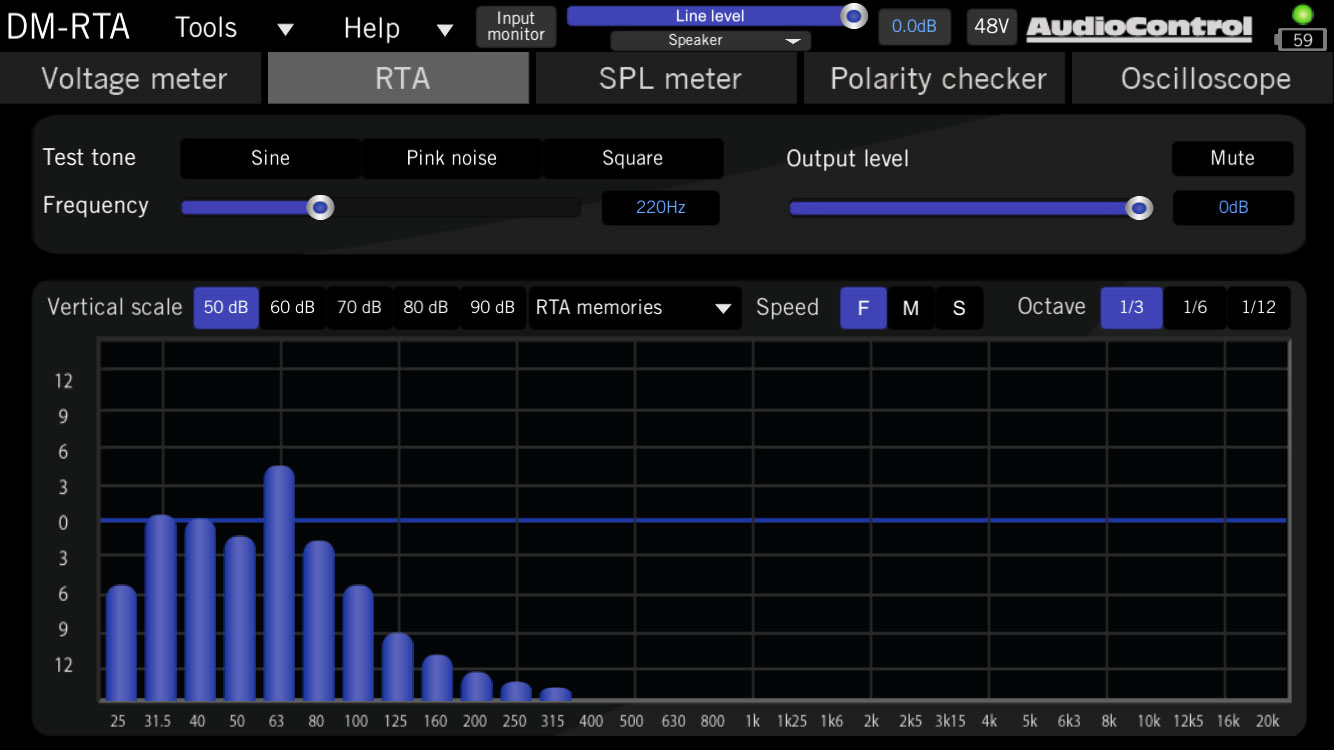1334x750 pixels.
Task: Open the Help menu
Action: [372, 27]
